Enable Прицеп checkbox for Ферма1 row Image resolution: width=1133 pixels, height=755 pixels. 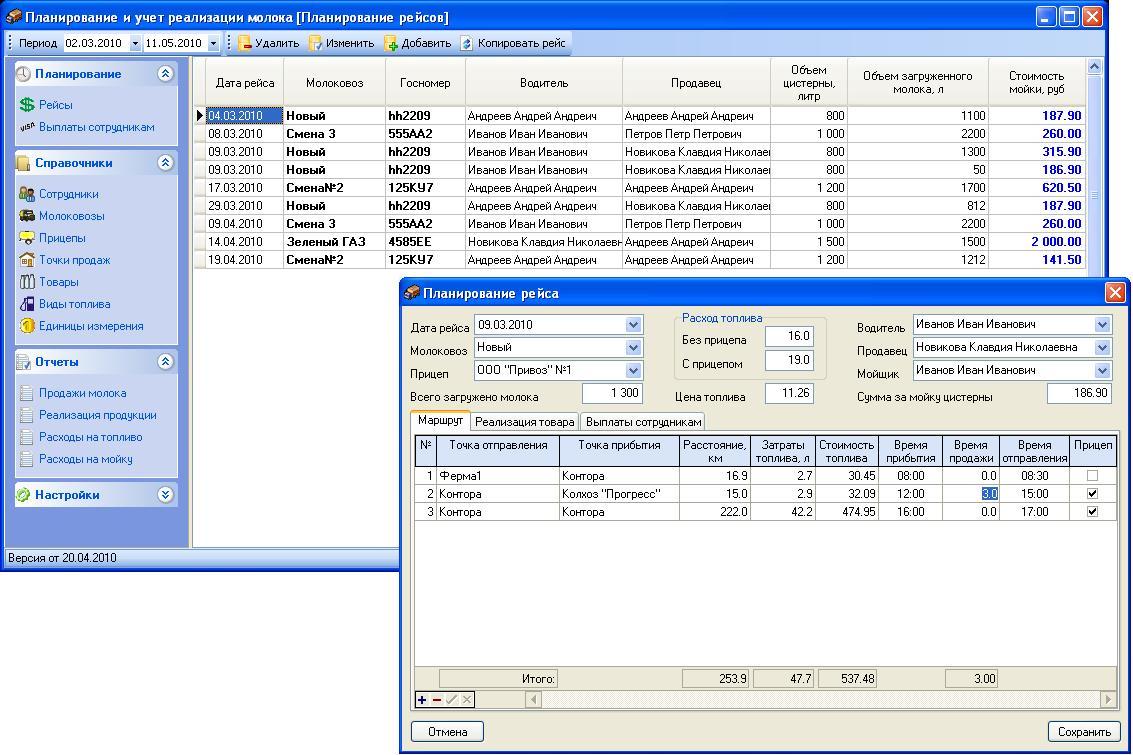point(1092,476)
